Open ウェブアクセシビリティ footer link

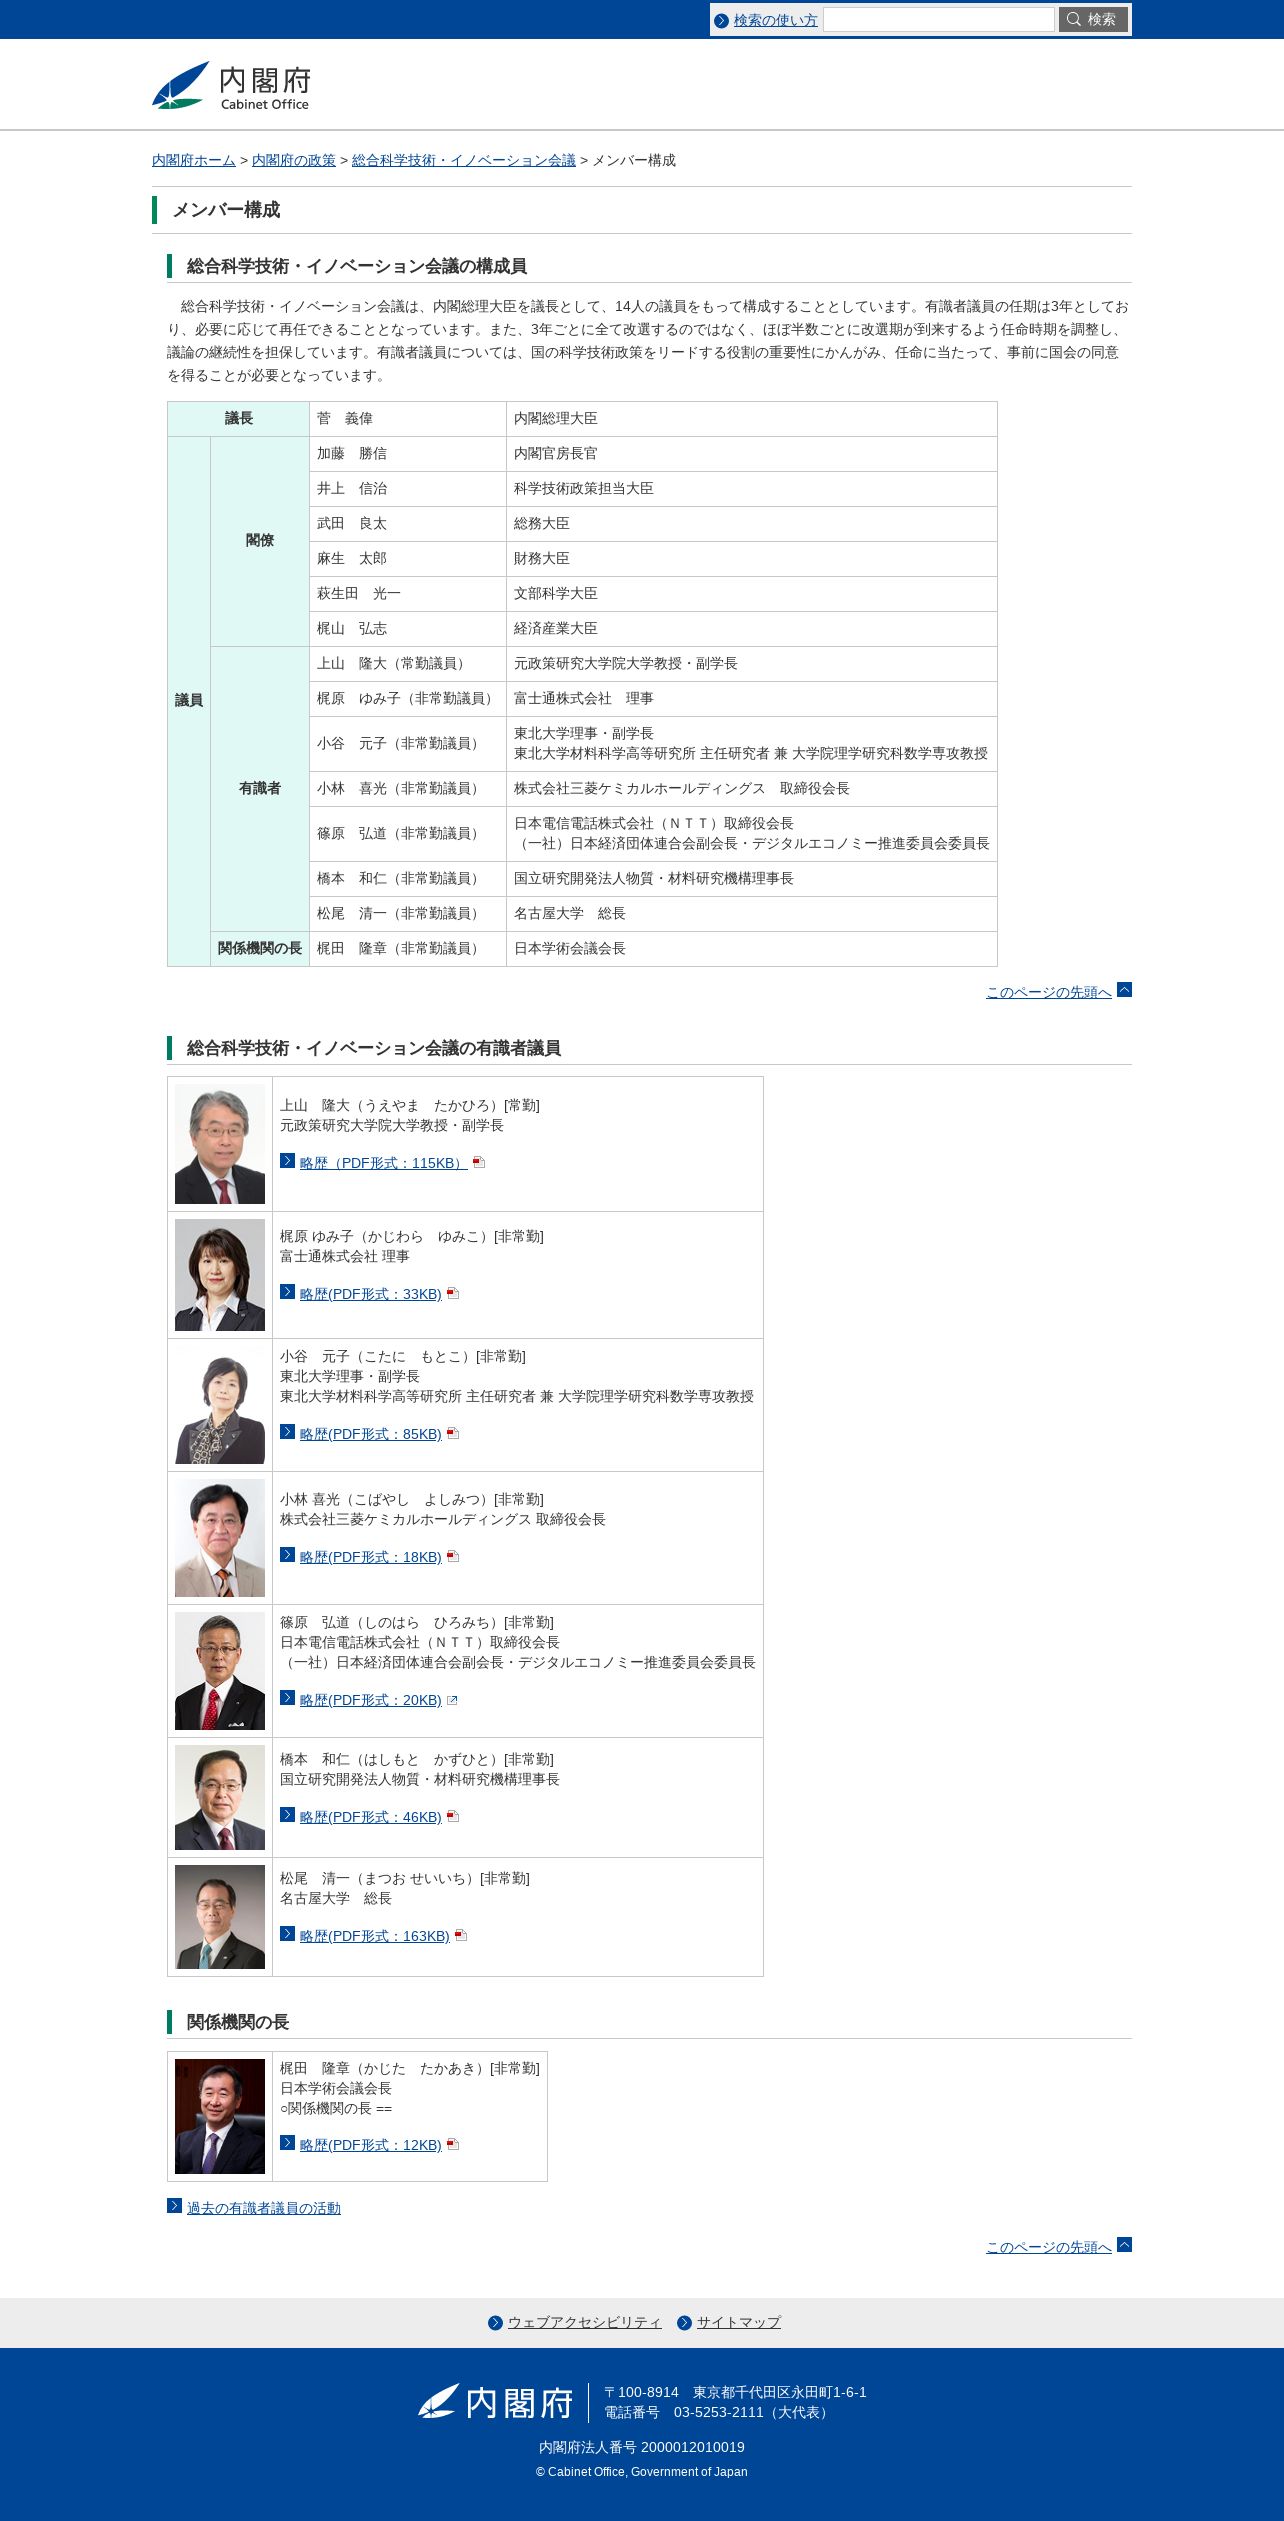point(584,2322)
